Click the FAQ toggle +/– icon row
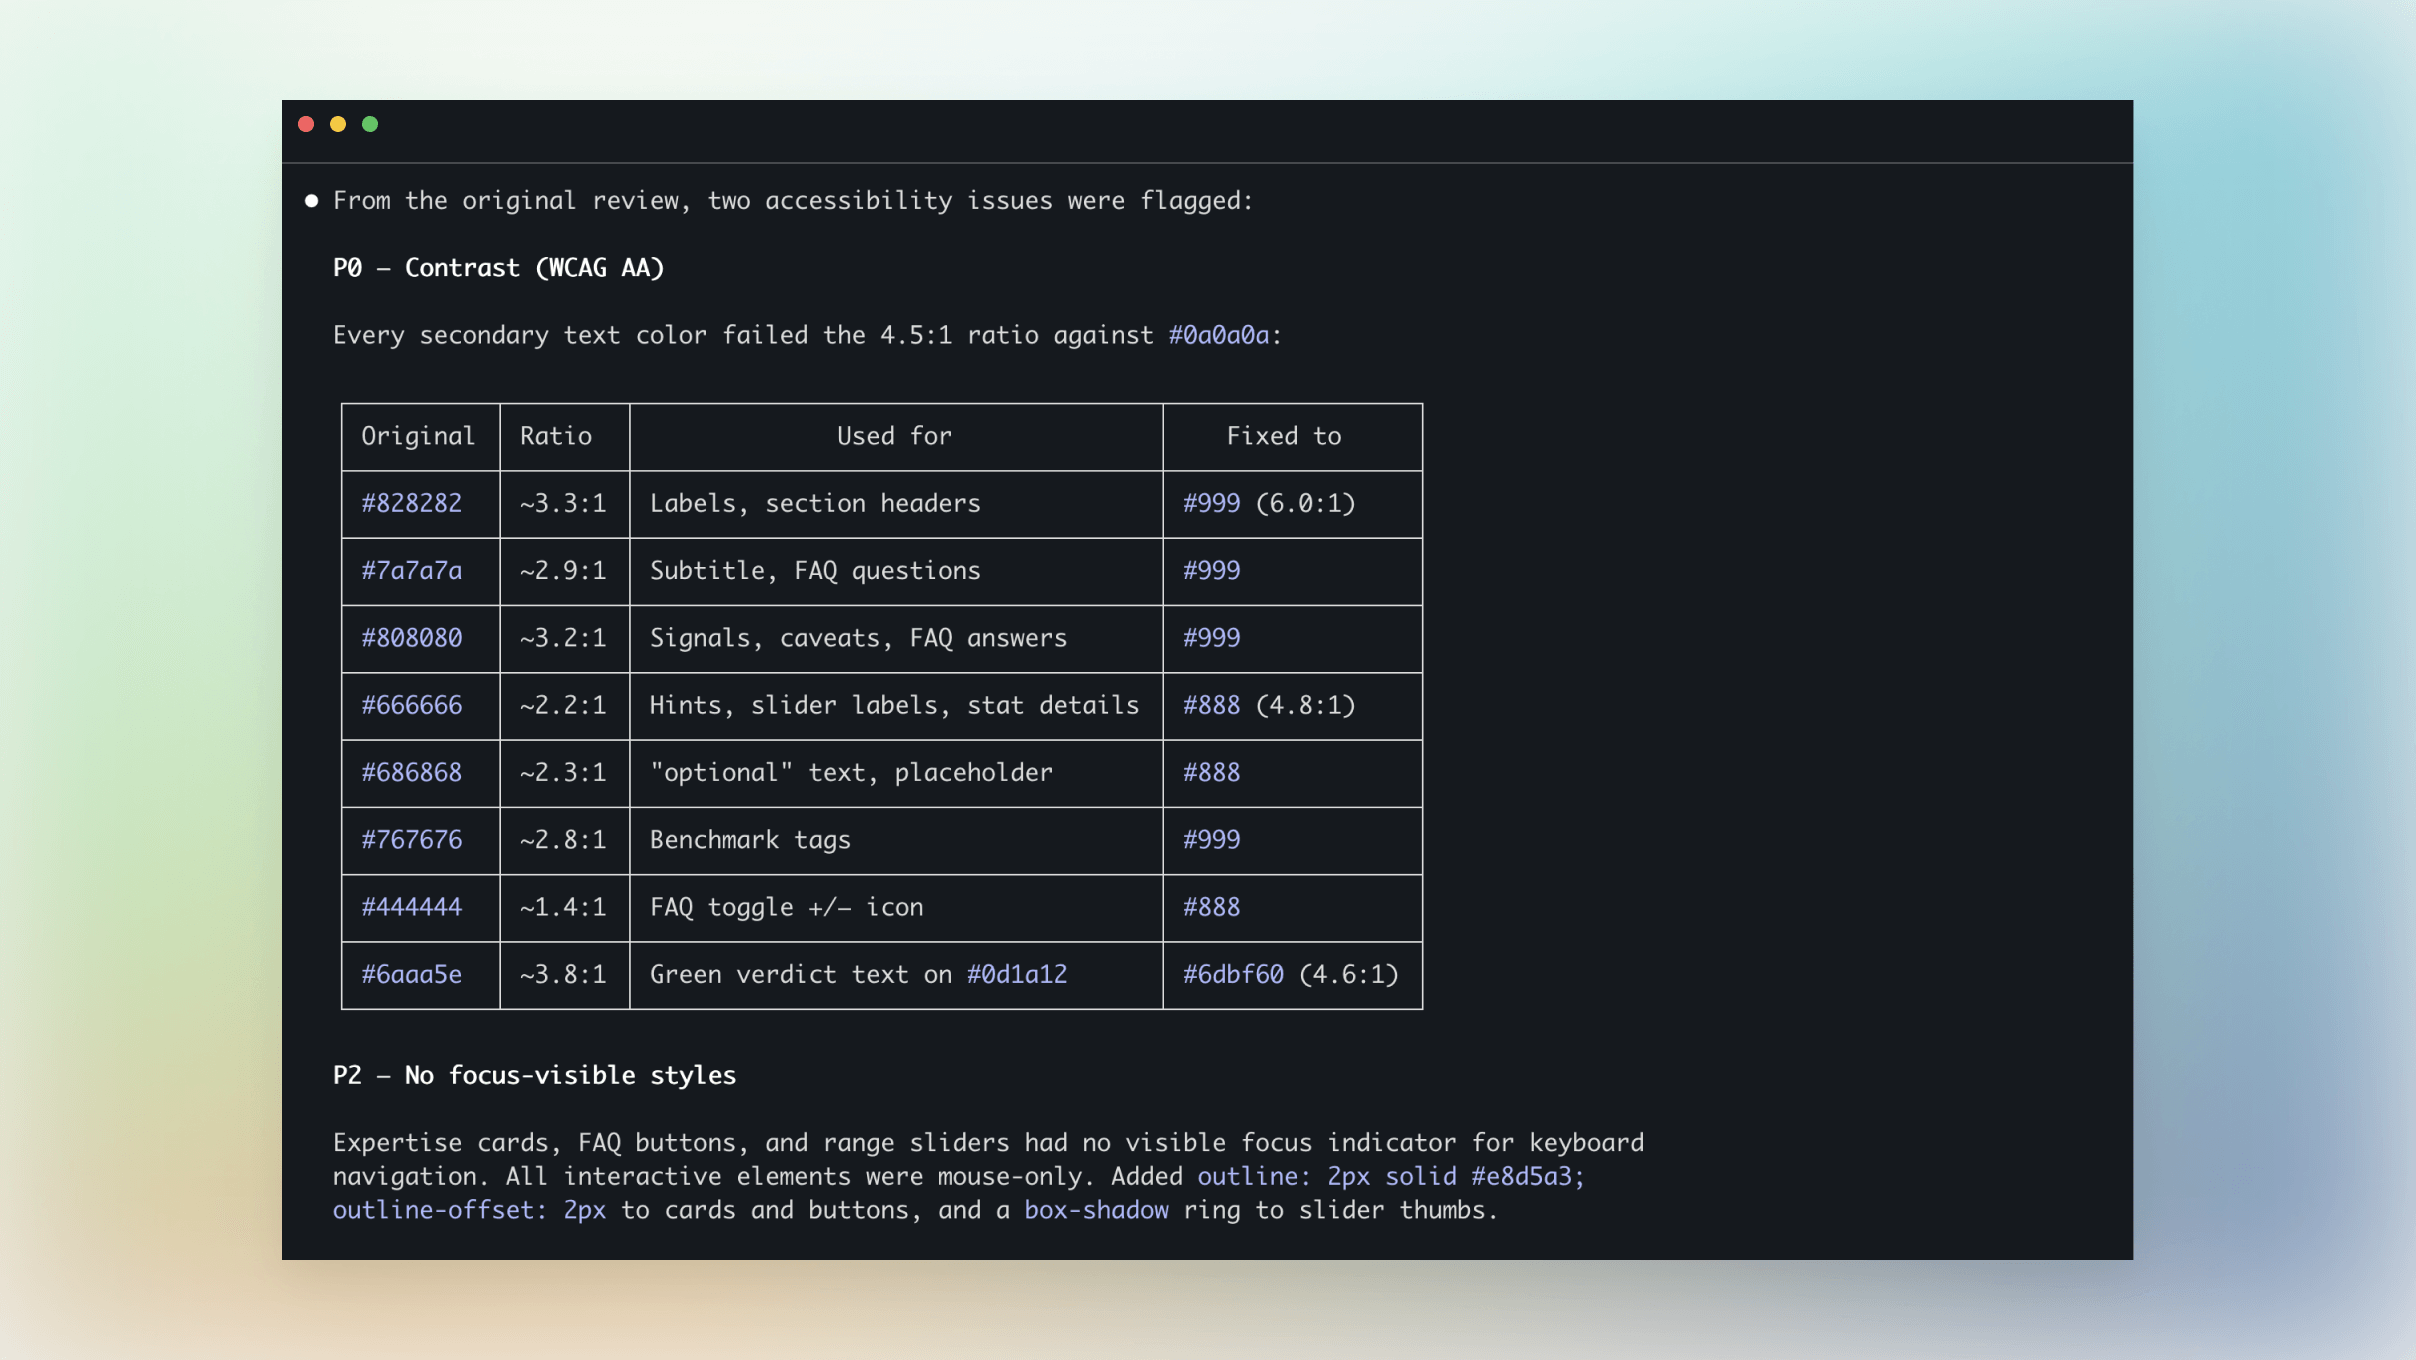The height and width of the screenshot is (1360, 2416). point(786,907)
